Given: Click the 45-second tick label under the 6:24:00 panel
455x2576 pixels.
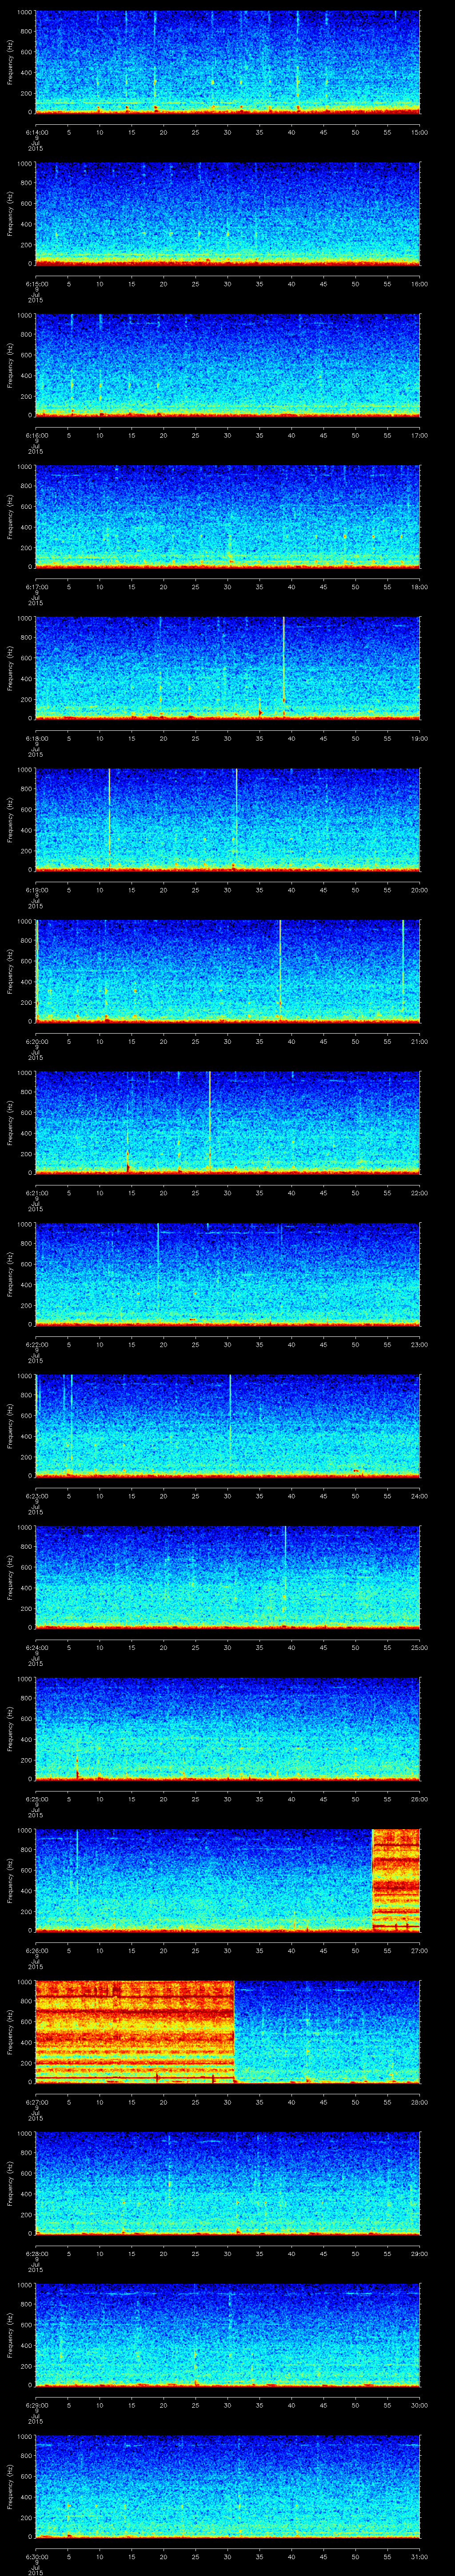Looking at the screenshot, I should click(x=323, y=1647).
